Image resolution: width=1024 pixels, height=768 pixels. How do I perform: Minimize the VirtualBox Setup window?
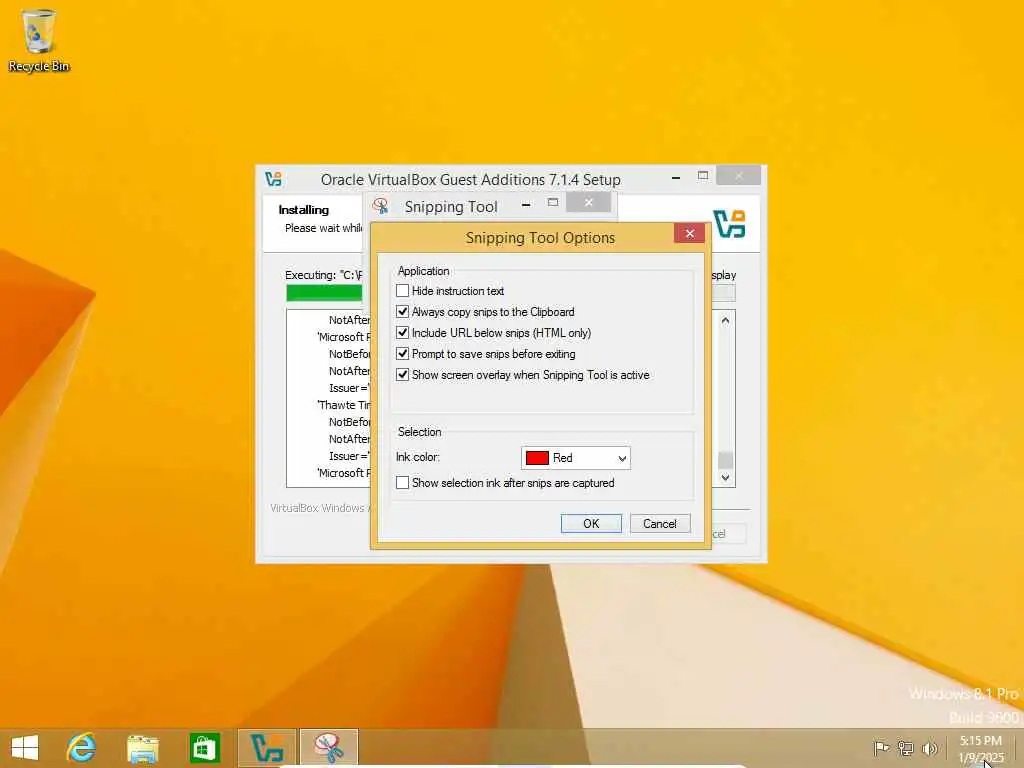(676, 177)
